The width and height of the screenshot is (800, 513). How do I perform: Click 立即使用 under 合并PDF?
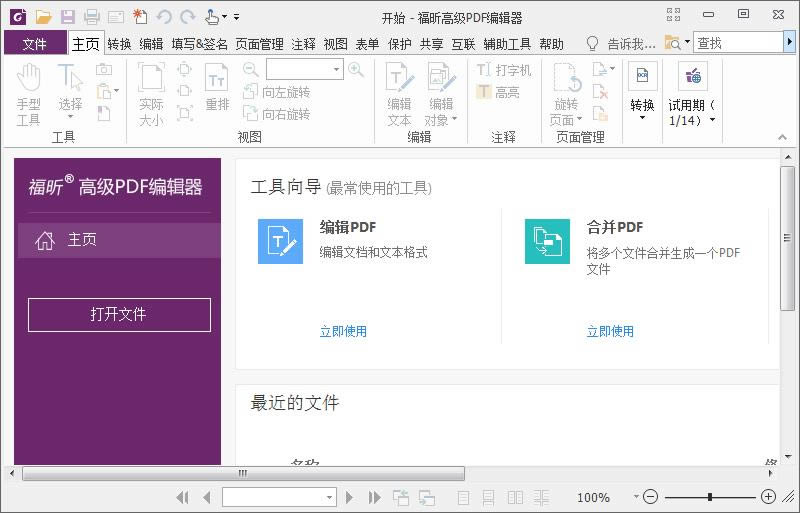(x=610, y=331)
